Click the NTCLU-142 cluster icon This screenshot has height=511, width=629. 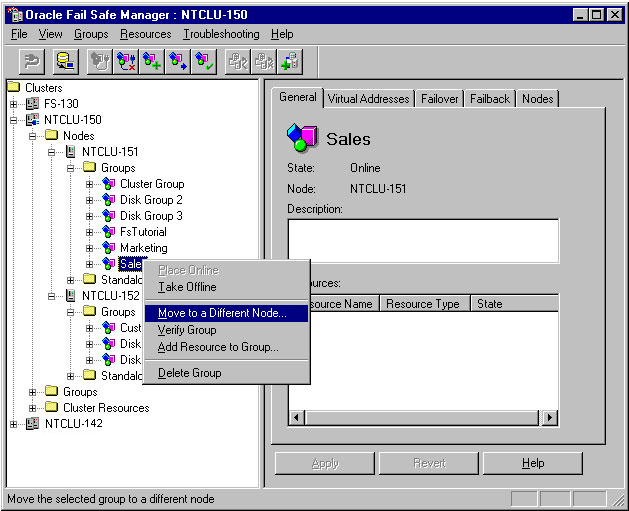pyautogui.click(x=32, y=424)
